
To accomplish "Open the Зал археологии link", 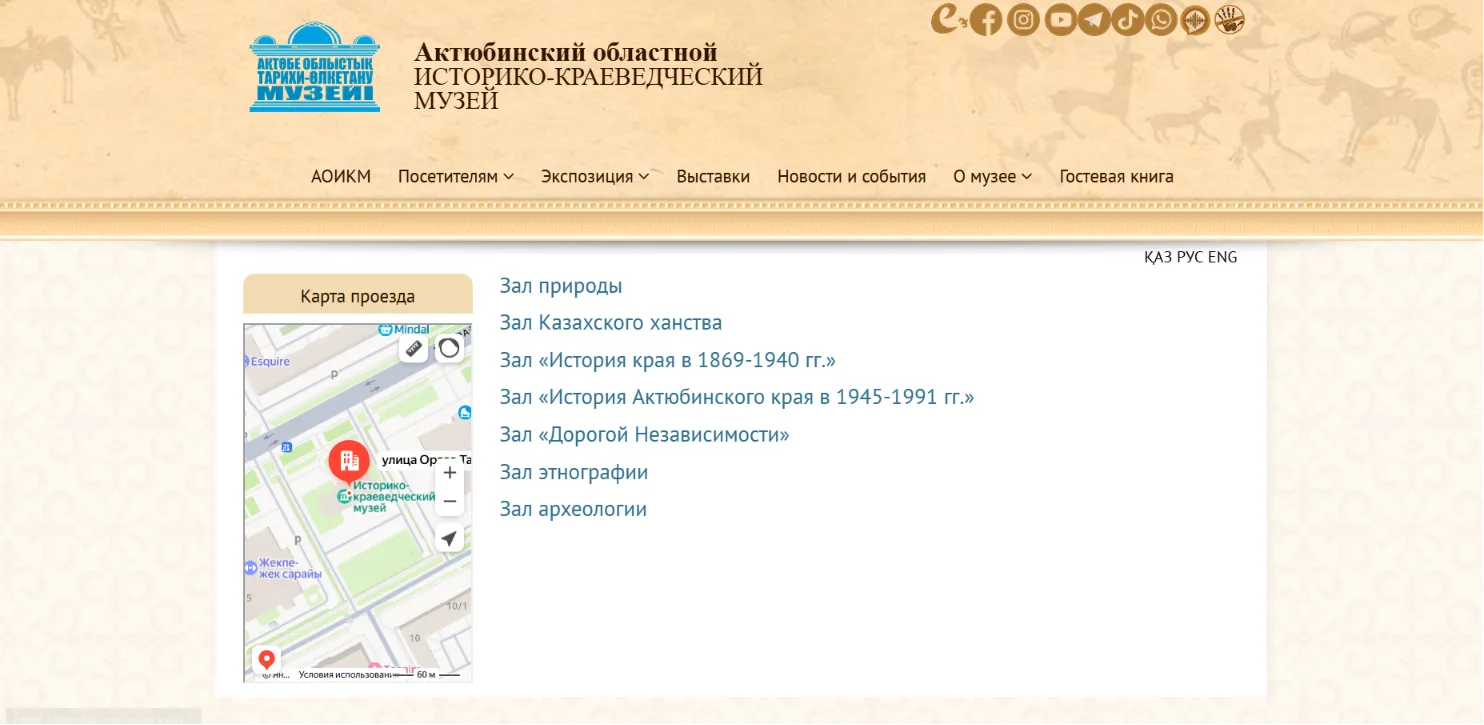I will pos(573,509).
